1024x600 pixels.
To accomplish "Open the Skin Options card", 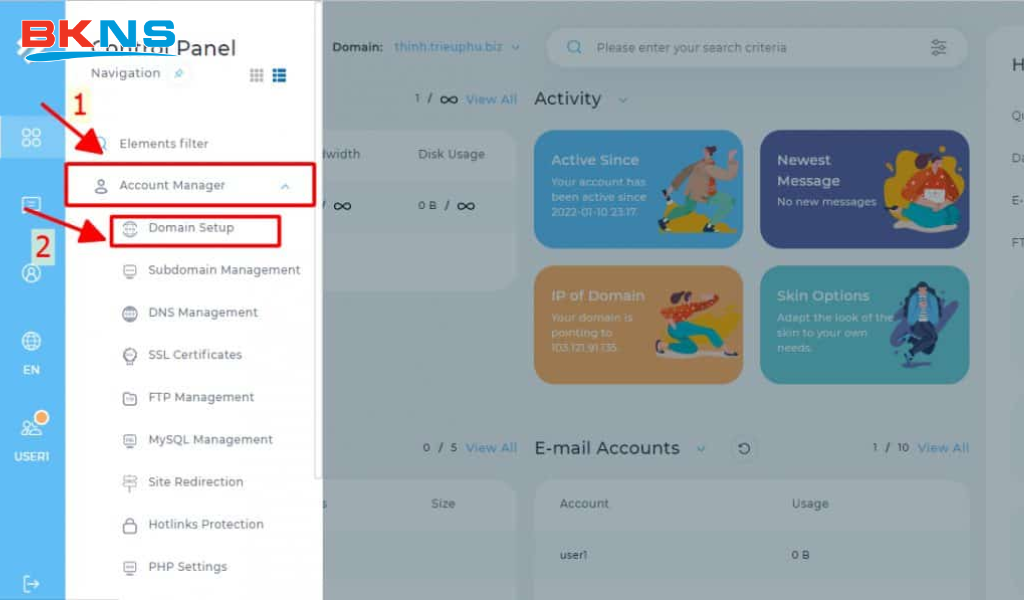I will point(864,324).
